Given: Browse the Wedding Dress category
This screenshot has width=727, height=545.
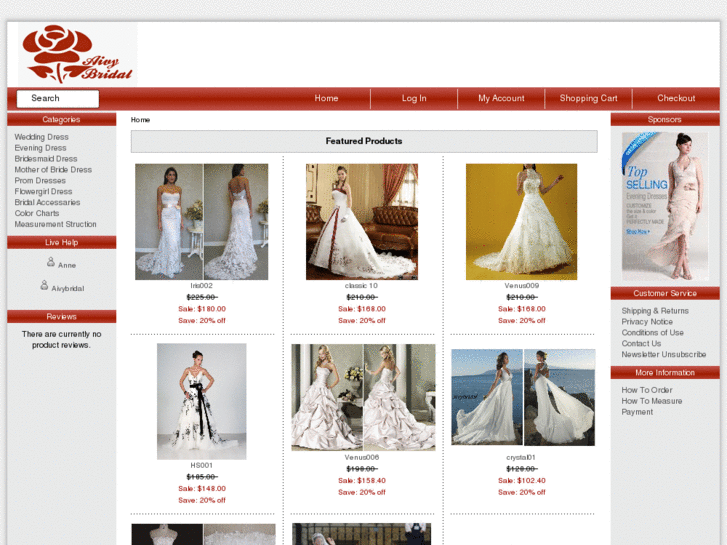Looking at the screenshot, I should coord(41,137).
